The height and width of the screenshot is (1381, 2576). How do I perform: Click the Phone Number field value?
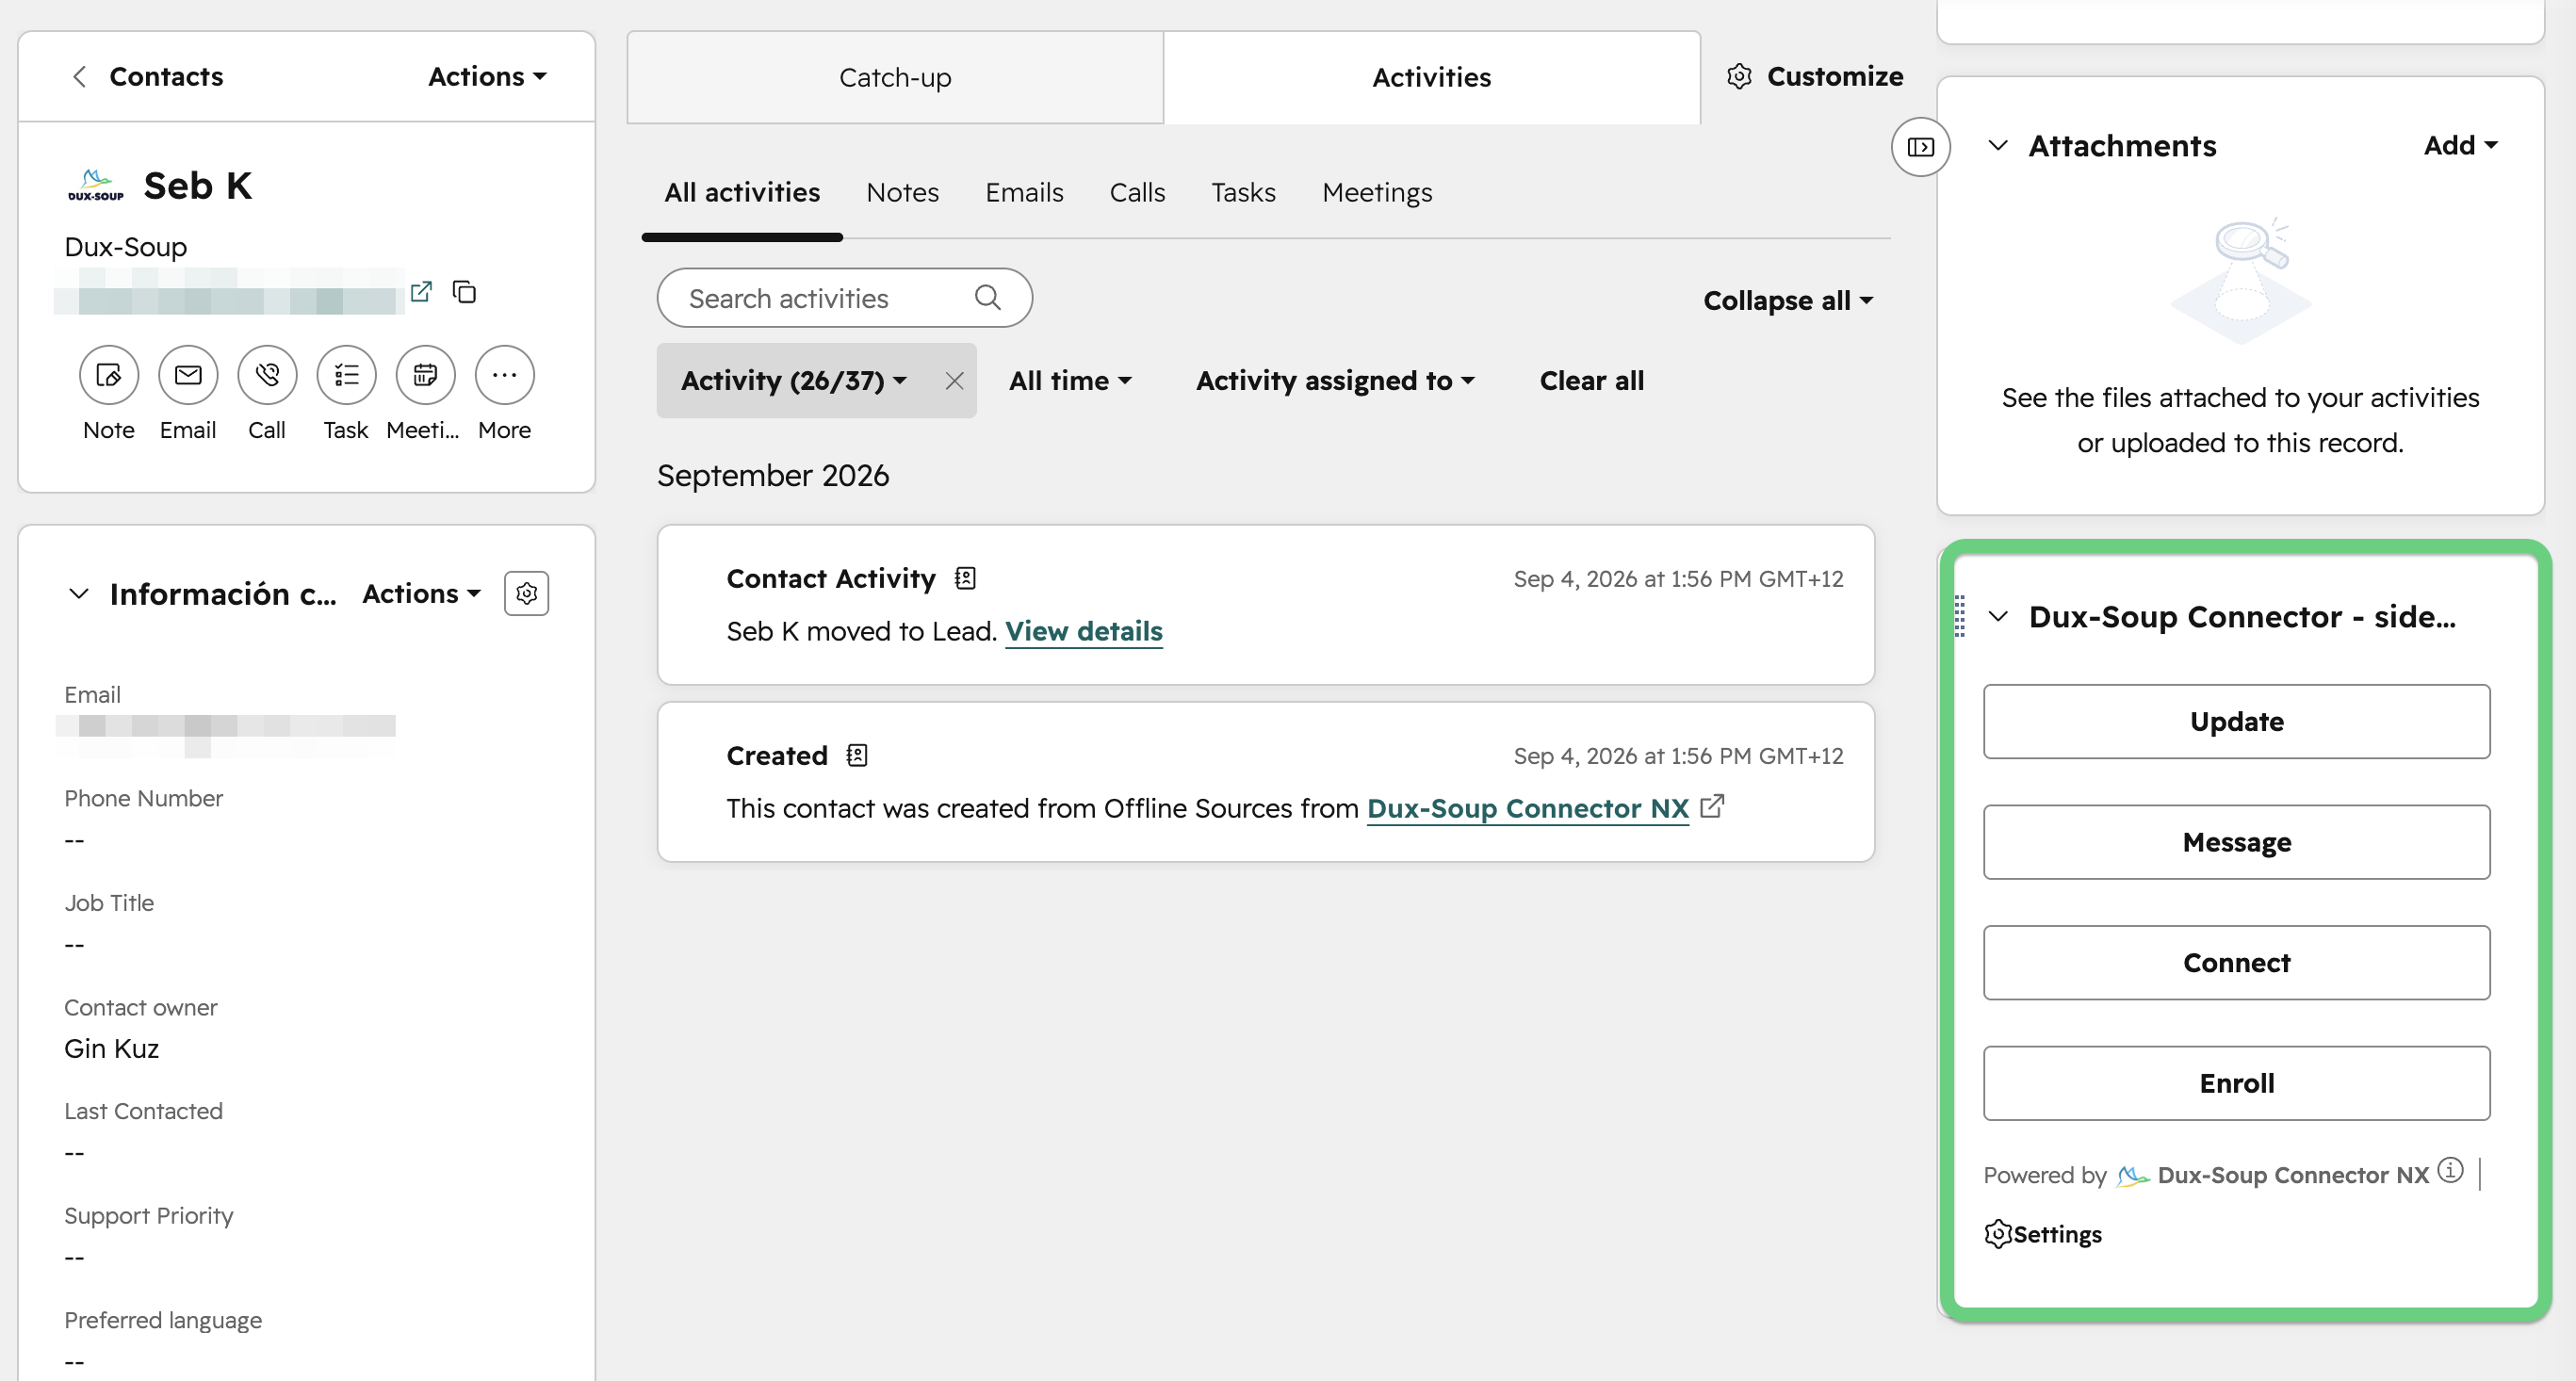click(74, 840)
